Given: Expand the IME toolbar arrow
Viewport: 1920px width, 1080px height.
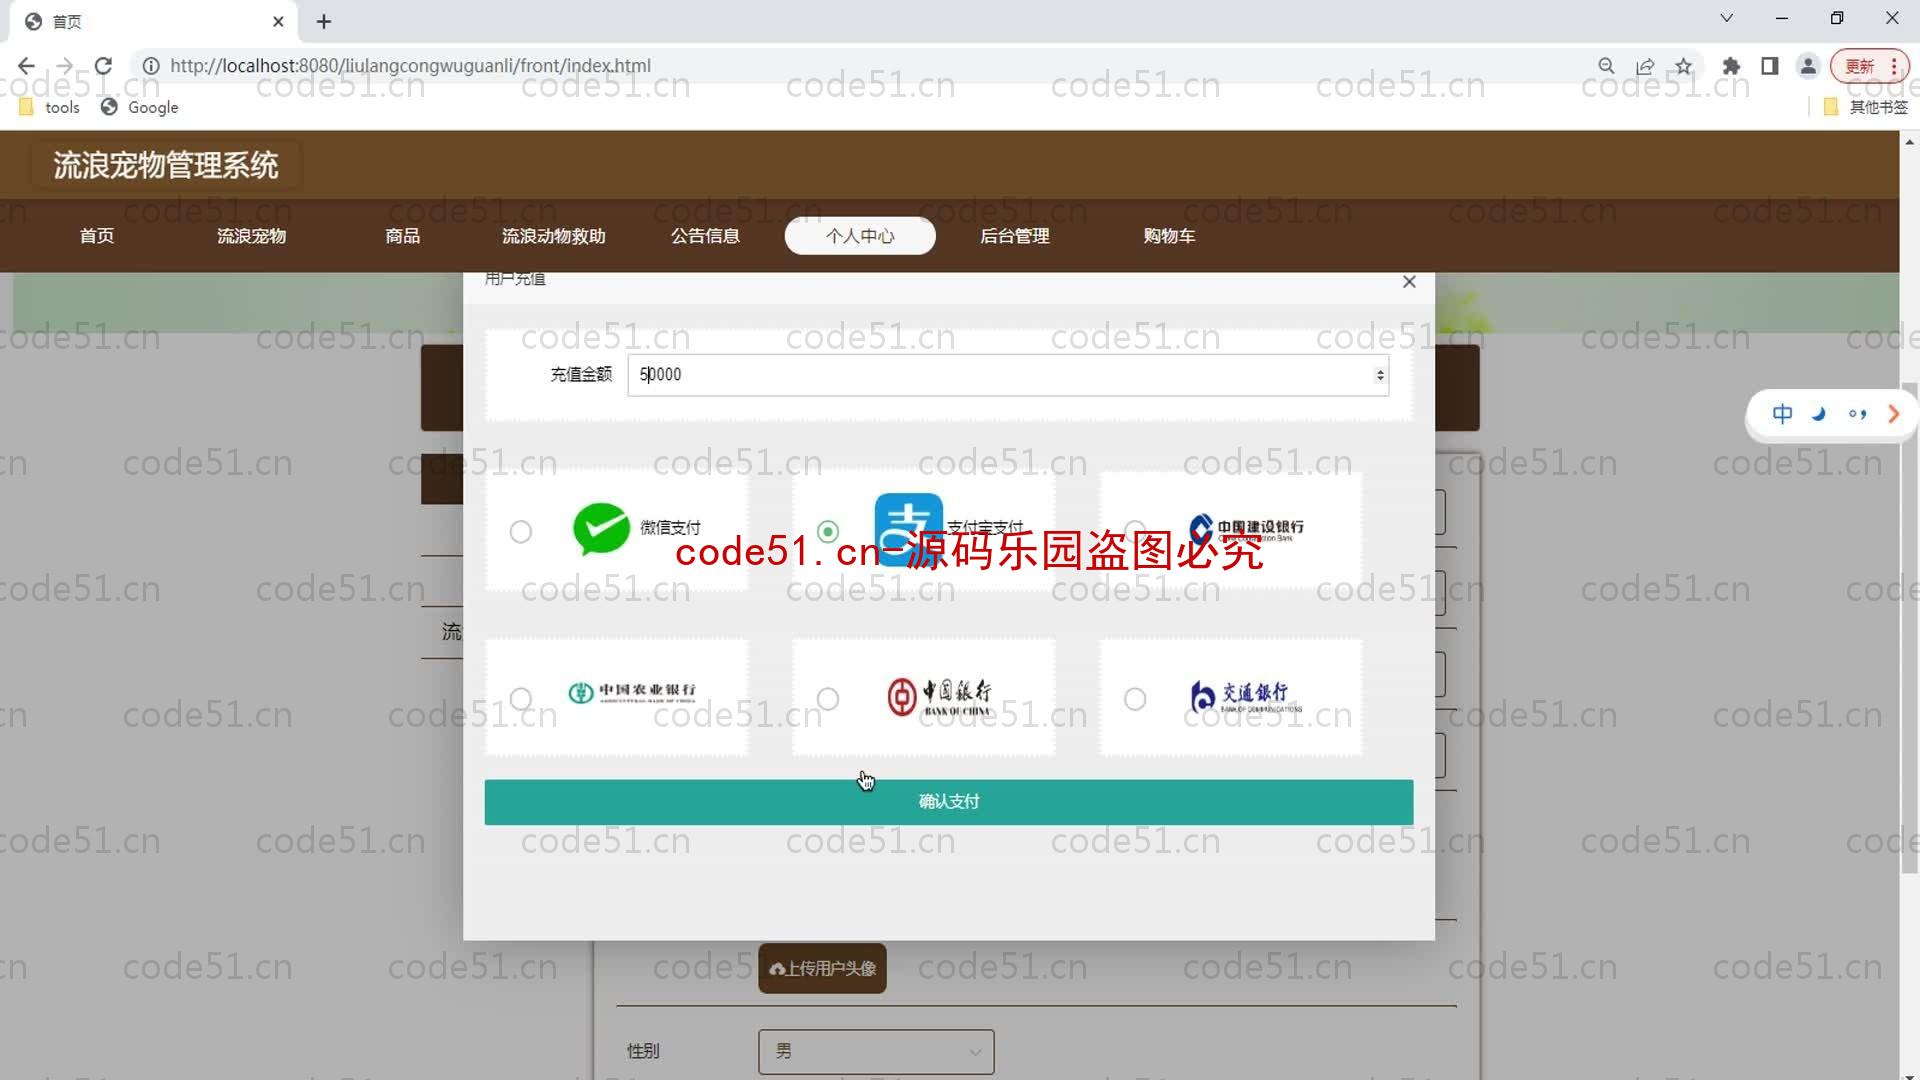Looking at the screenshot, I should pyautogui.click(x=1893, y=414).
